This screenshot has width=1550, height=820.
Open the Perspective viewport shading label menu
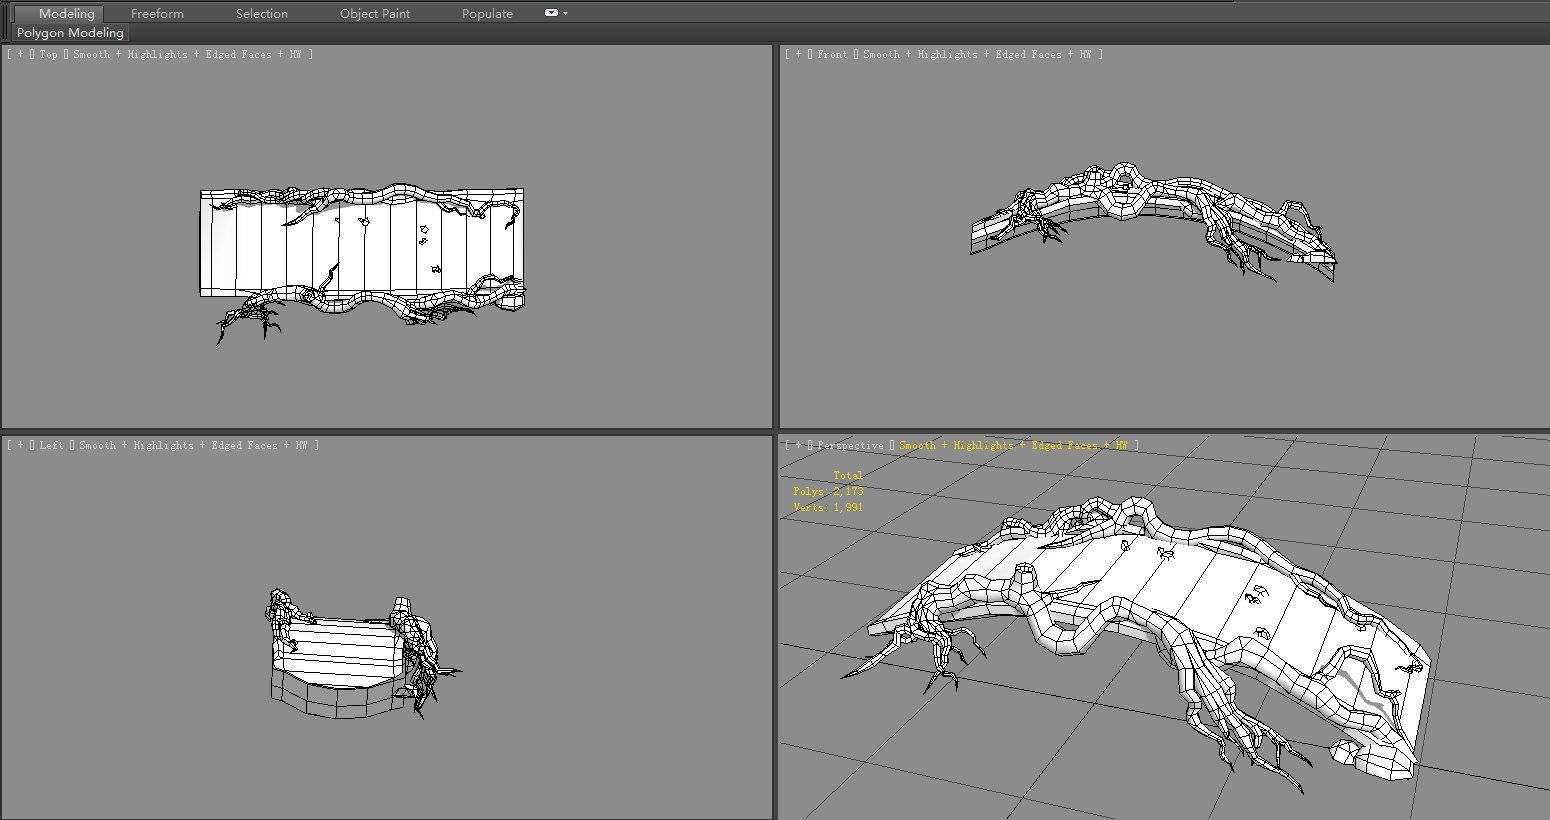1013,445
